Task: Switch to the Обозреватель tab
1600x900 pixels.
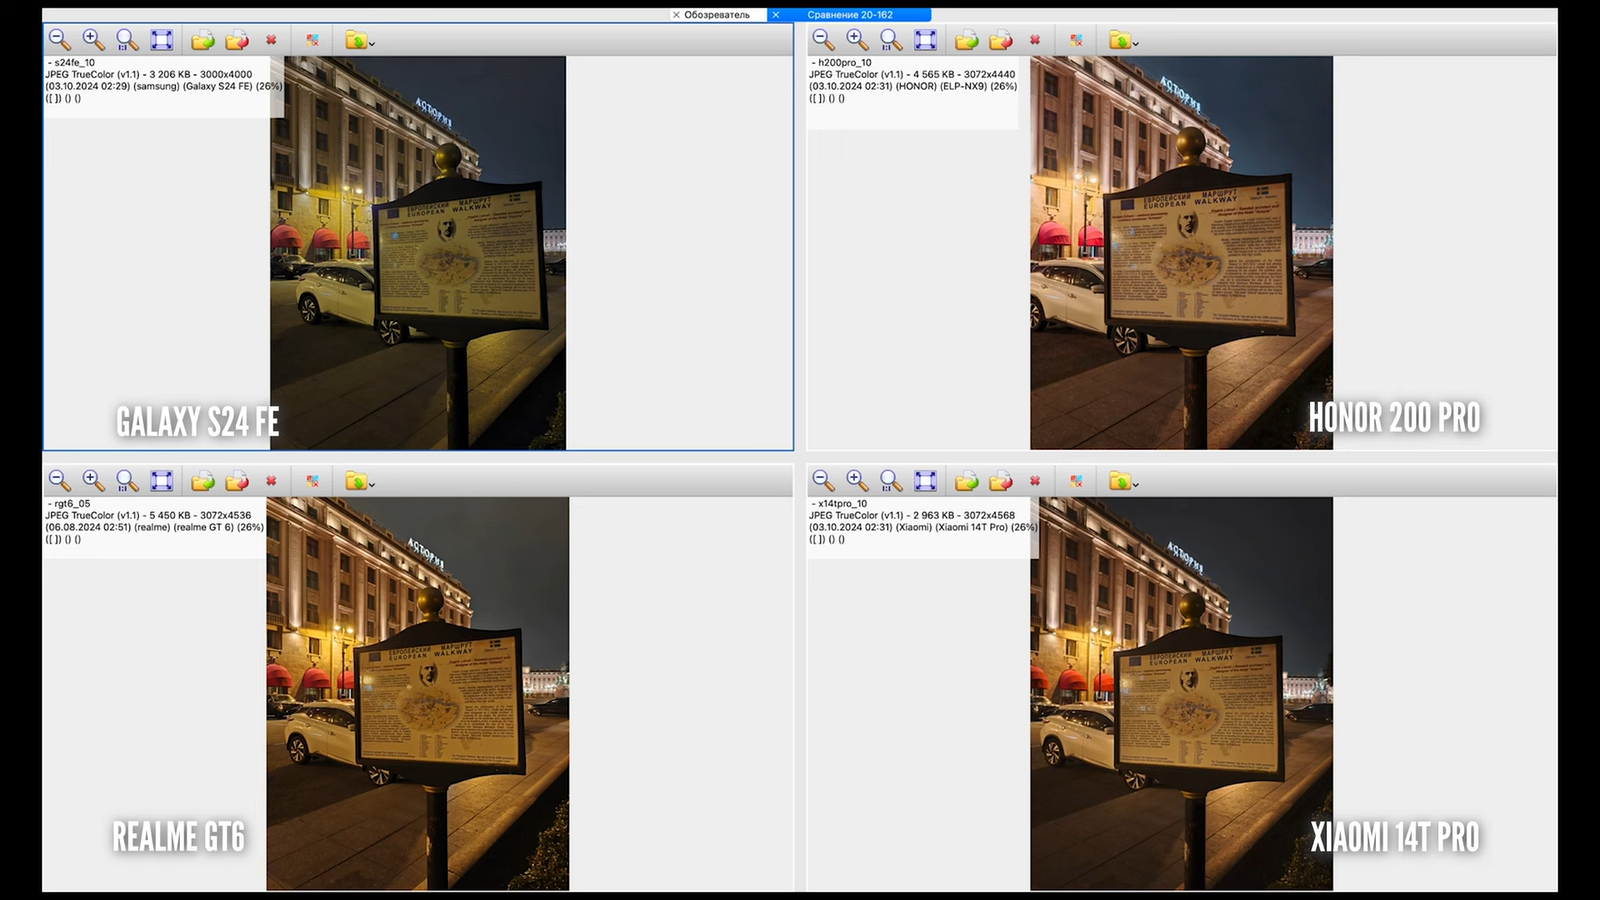Action: click(717, 15)
